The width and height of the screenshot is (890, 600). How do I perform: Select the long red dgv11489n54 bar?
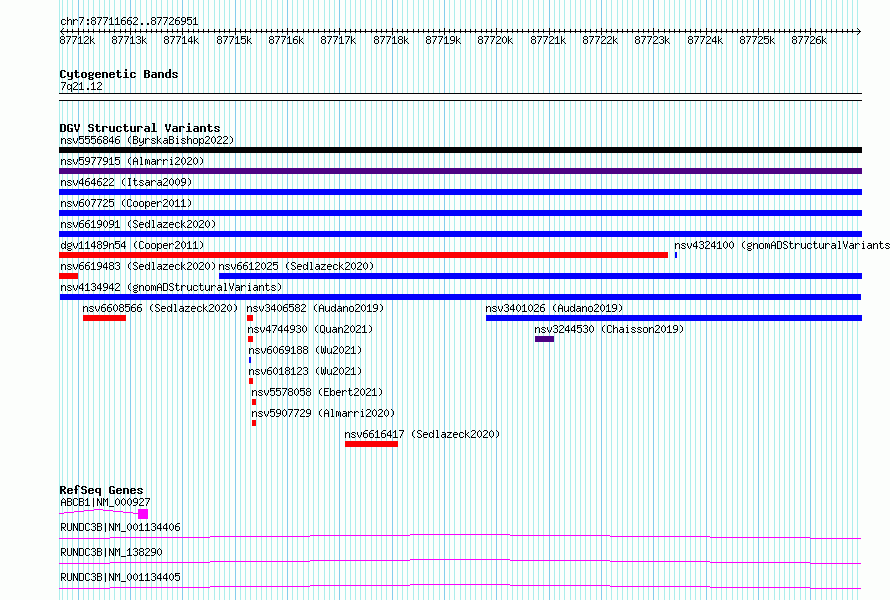tap(363, 255)
